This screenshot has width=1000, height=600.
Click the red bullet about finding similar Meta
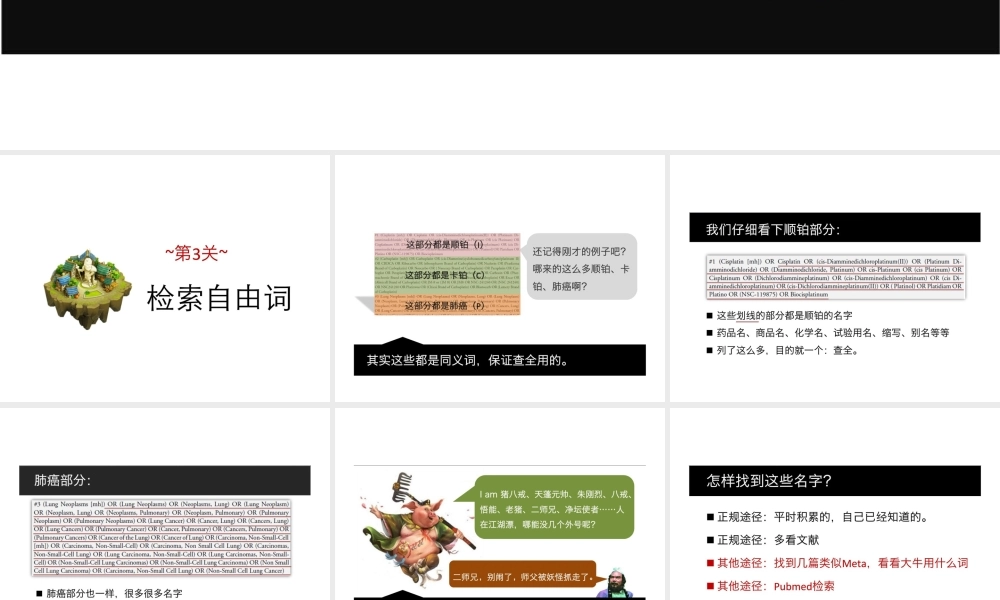(842, 563)
